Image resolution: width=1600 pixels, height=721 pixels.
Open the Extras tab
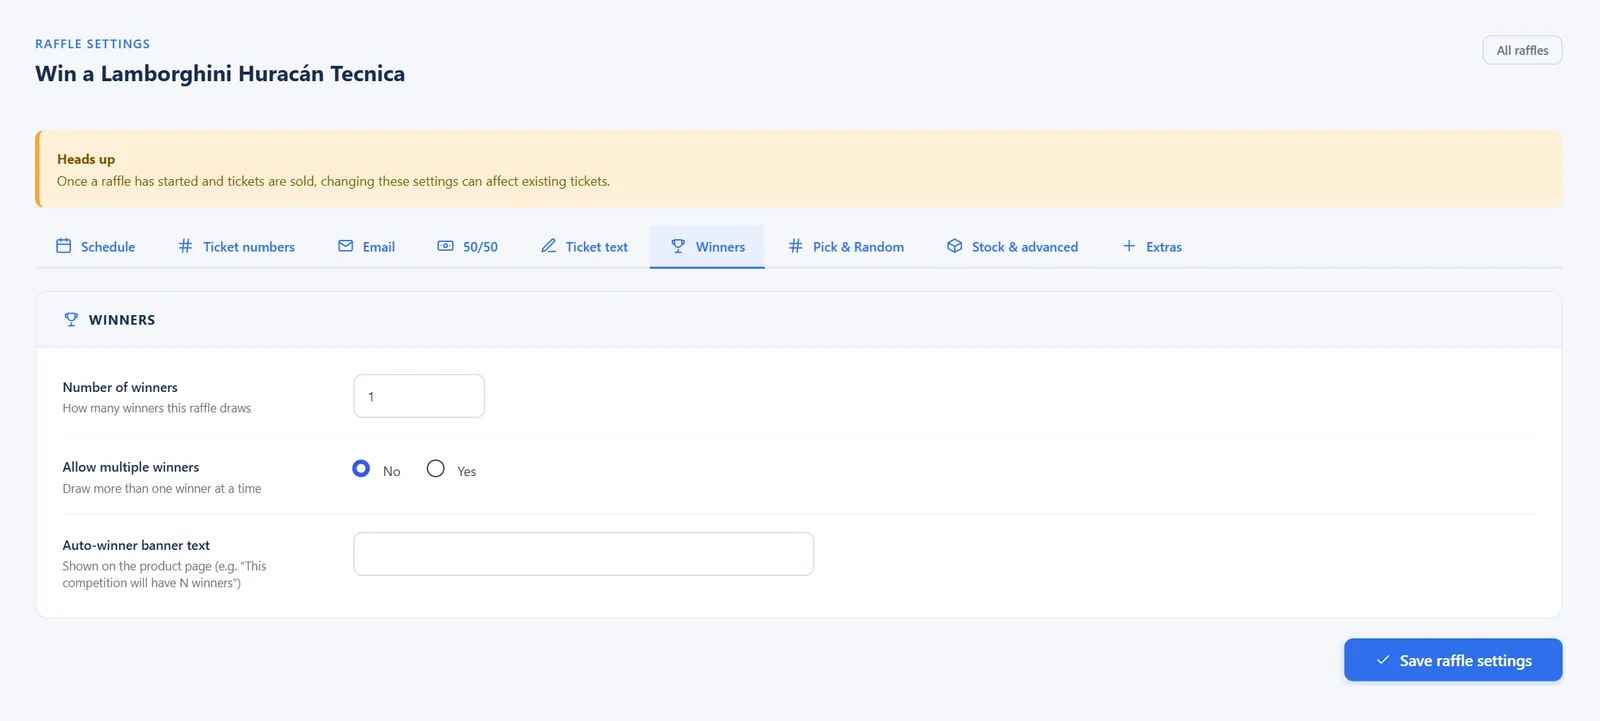1152,247
